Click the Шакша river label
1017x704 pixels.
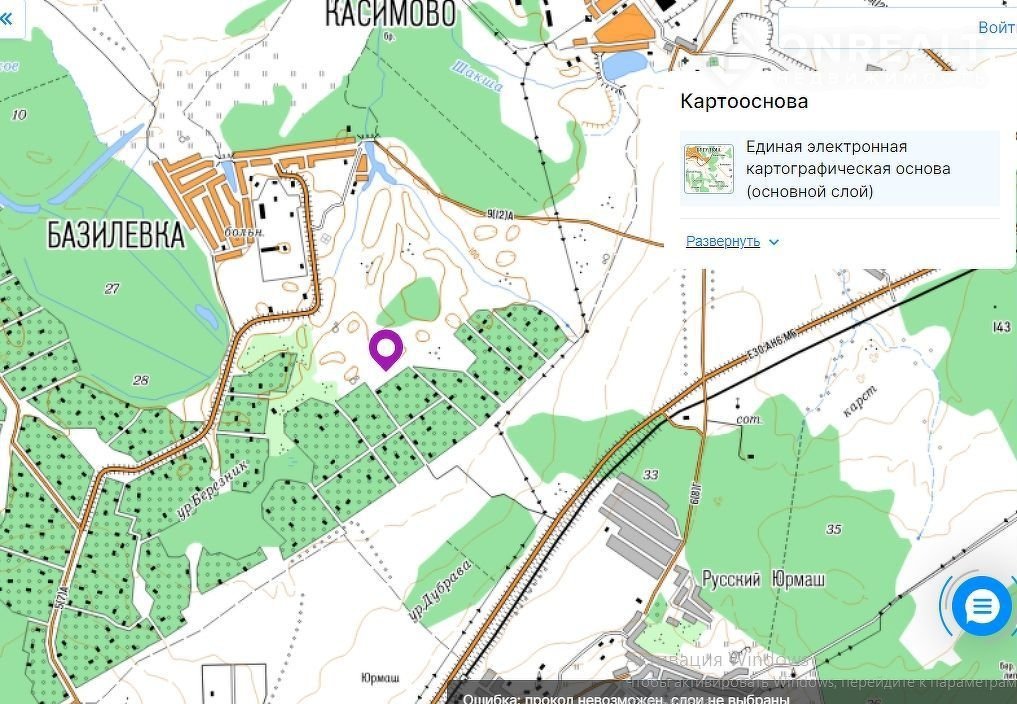[x=476, y=75]
